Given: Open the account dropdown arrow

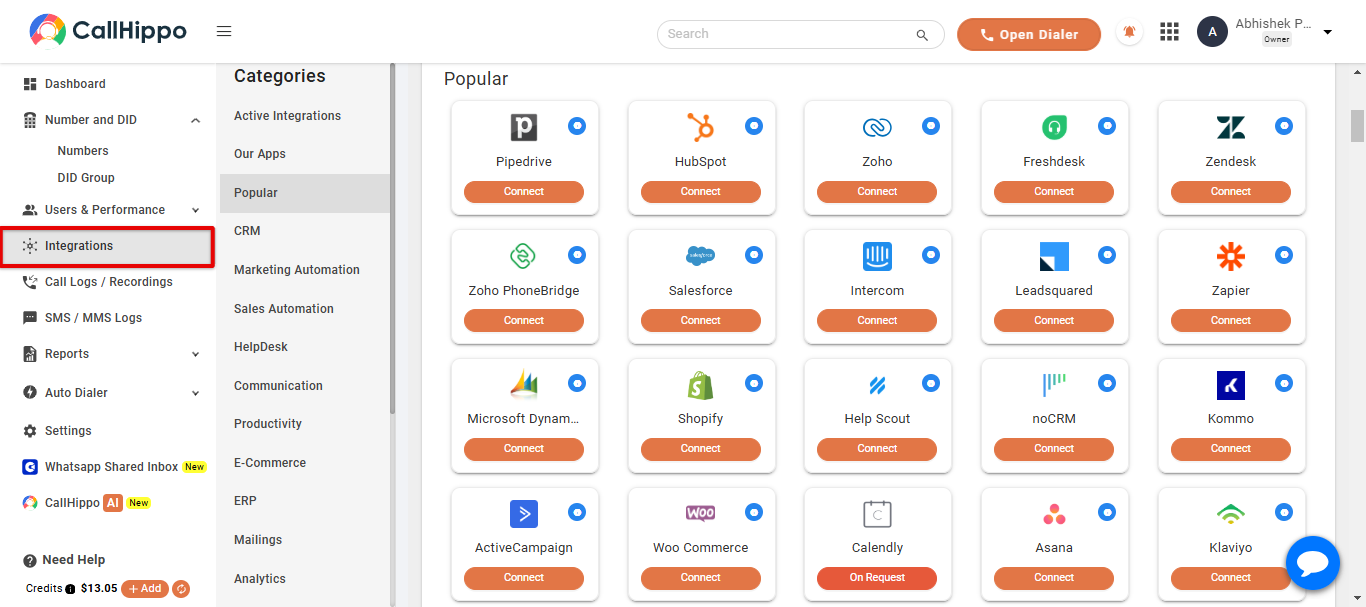Looking at the screenshot, I should [x=1328, y=33].
